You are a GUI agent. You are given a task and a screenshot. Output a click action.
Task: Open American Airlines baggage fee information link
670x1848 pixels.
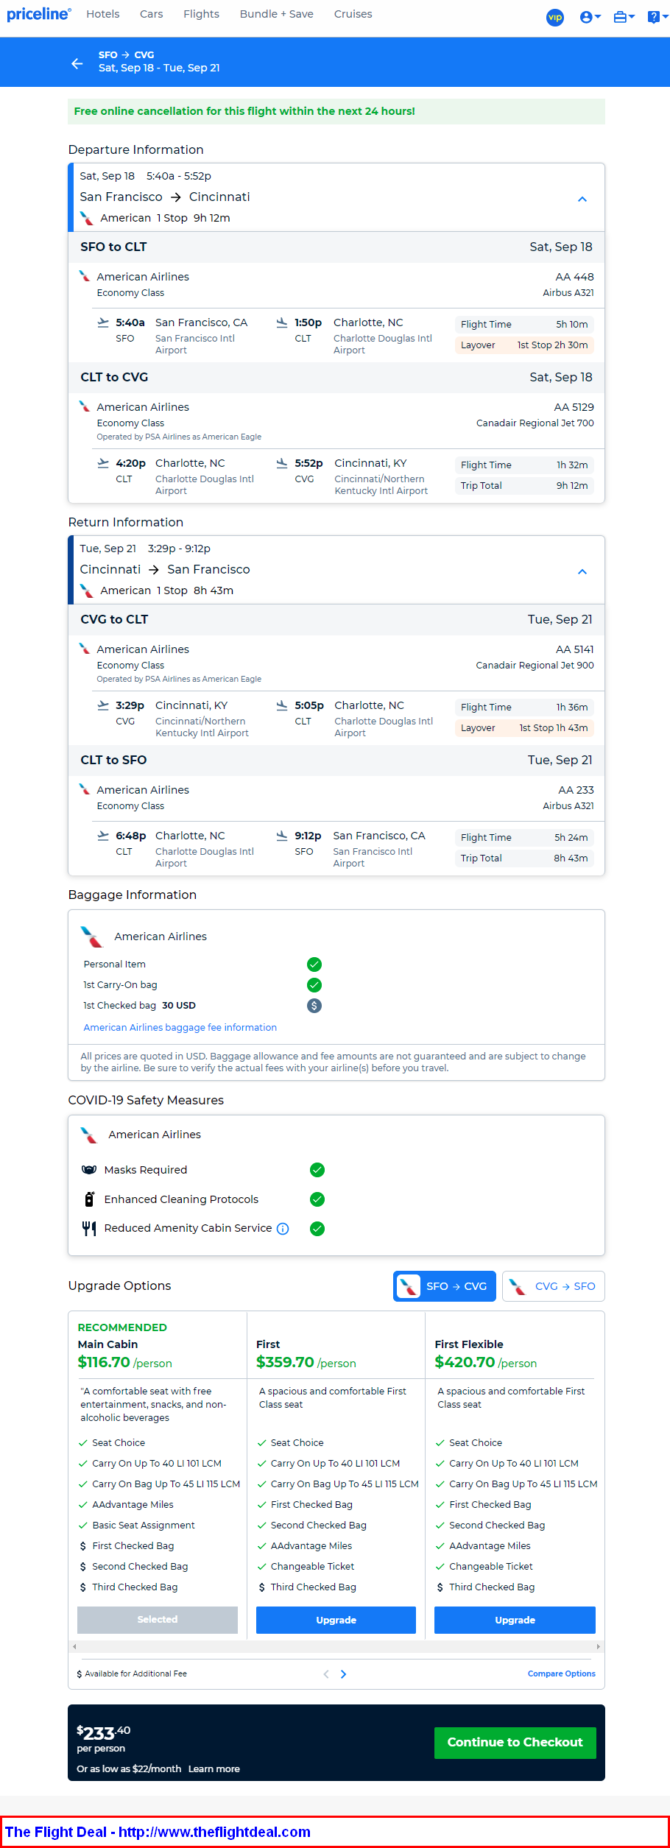180,1027
